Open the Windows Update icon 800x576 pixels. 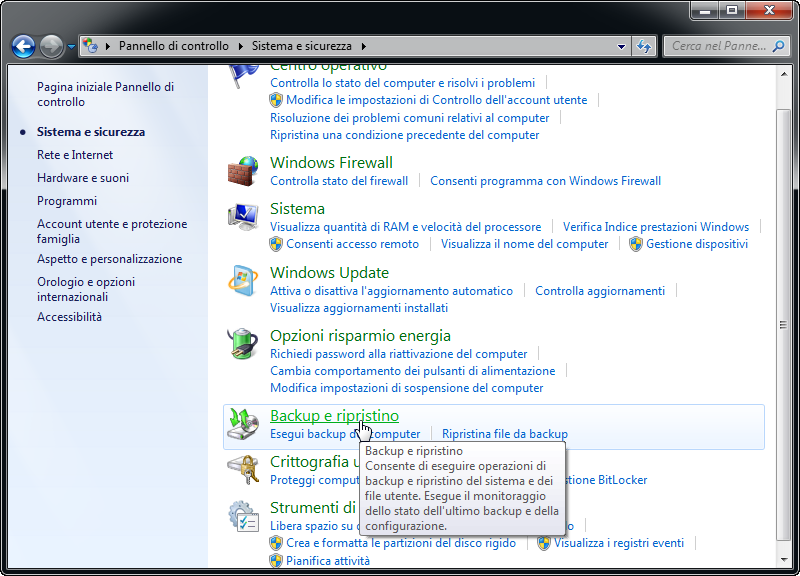243,281
